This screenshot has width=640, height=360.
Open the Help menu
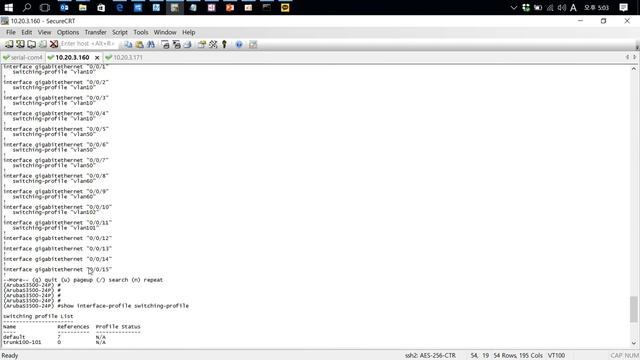tap(189, 32)
